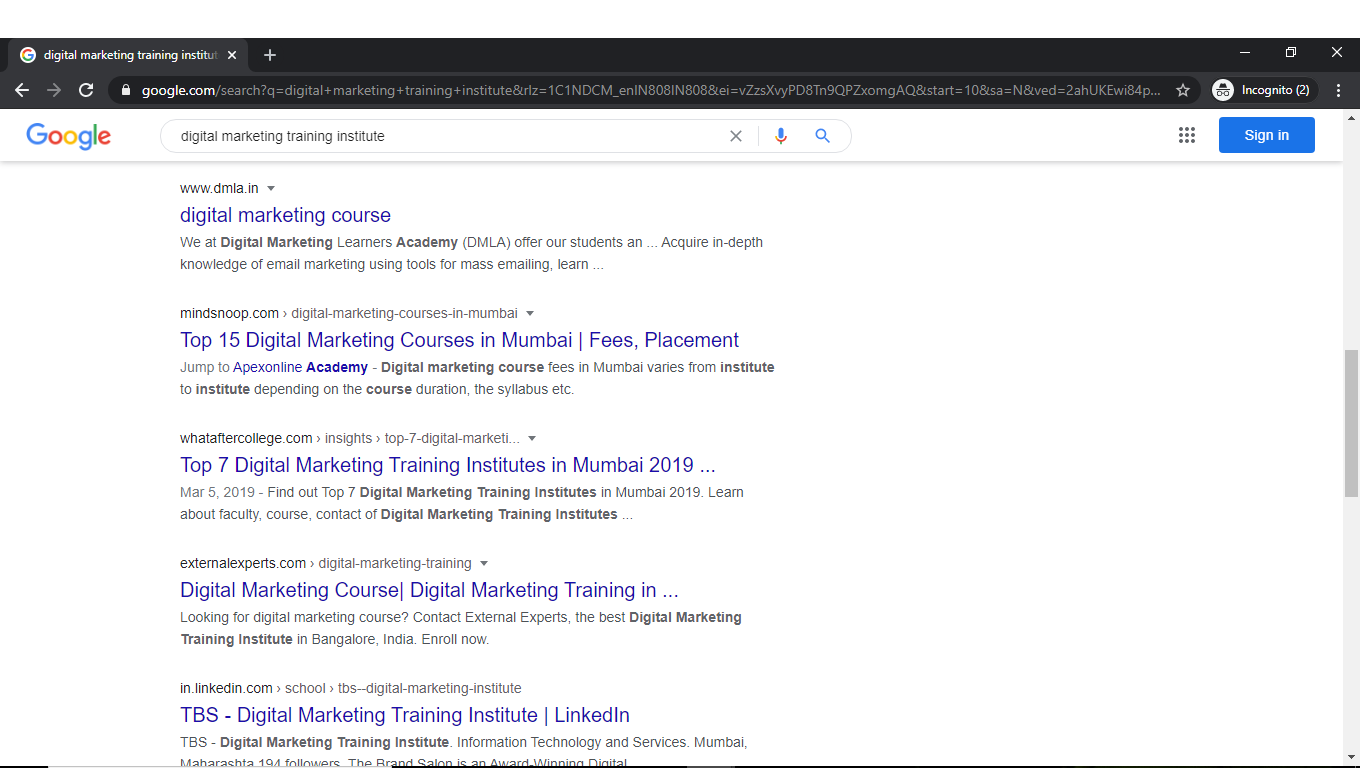Screen dimensions: 1360x768
Task: Bookmark this page with star icon
Action: point(1183,90)
